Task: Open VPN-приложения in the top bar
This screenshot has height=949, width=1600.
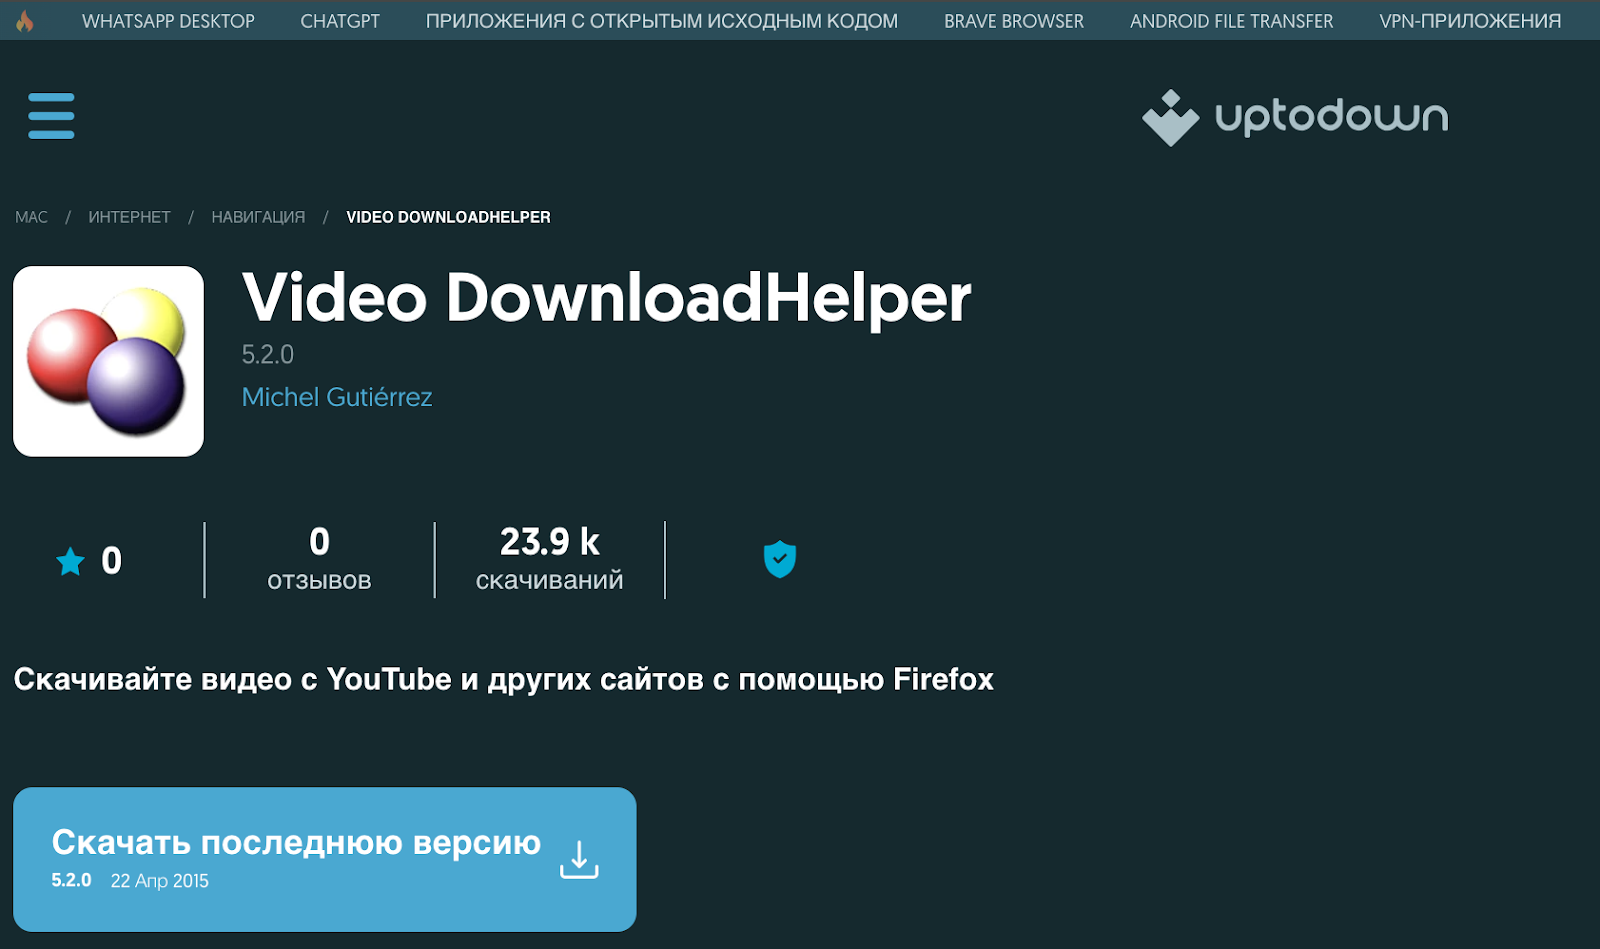Action: pyautogui.click(x=1470, y=21)
